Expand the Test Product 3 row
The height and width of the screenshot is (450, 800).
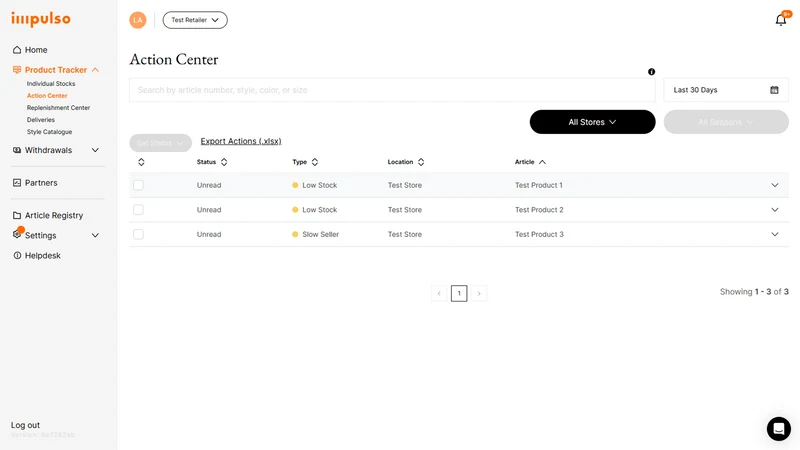(774, 234)
